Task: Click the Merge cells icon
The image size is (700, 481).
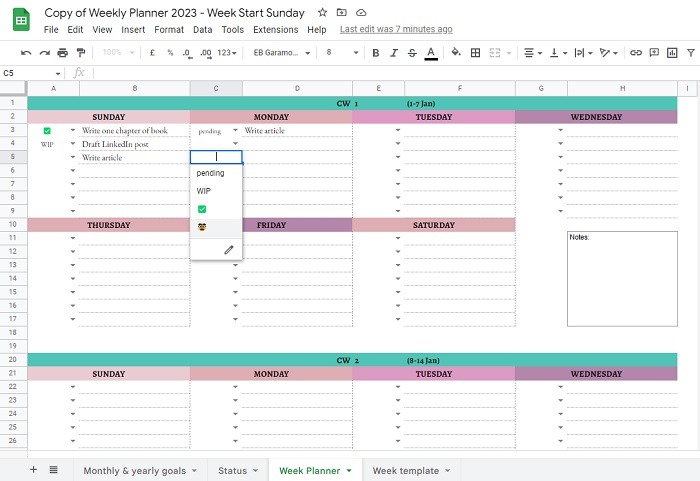Action: pos(495,53)
